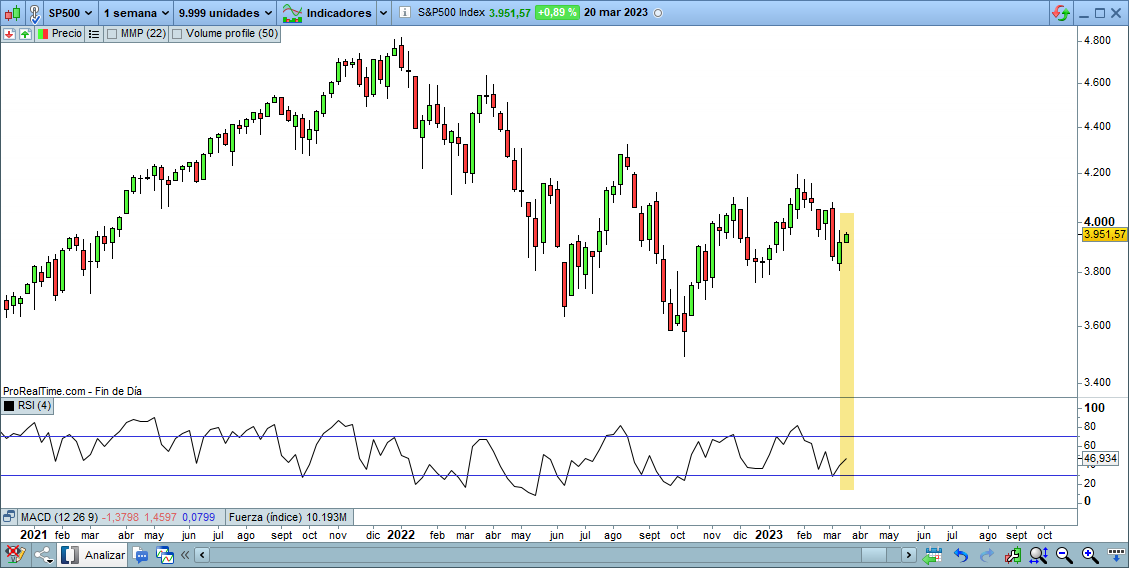Click the 2022 label on time axis
The width and height of the screenshot is (1129, 568).
pos(401,536)
